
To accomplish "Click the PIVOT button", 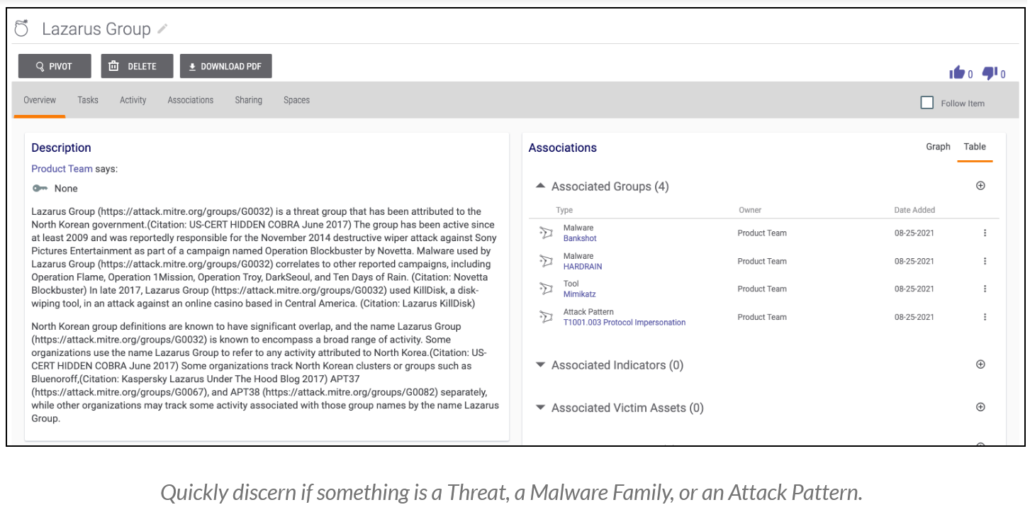I will (x=55, y=66).
